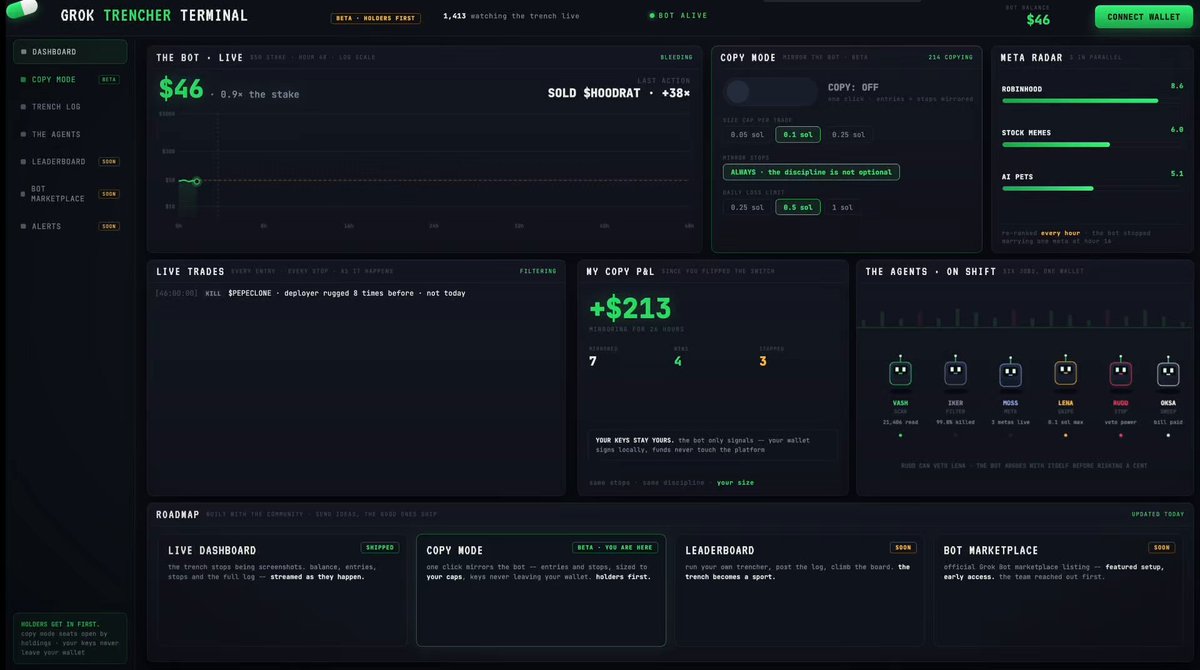Select the OKSA sweep agent robot
The width and height of the screenshot is (1200, 670).
pos(1168,373)
